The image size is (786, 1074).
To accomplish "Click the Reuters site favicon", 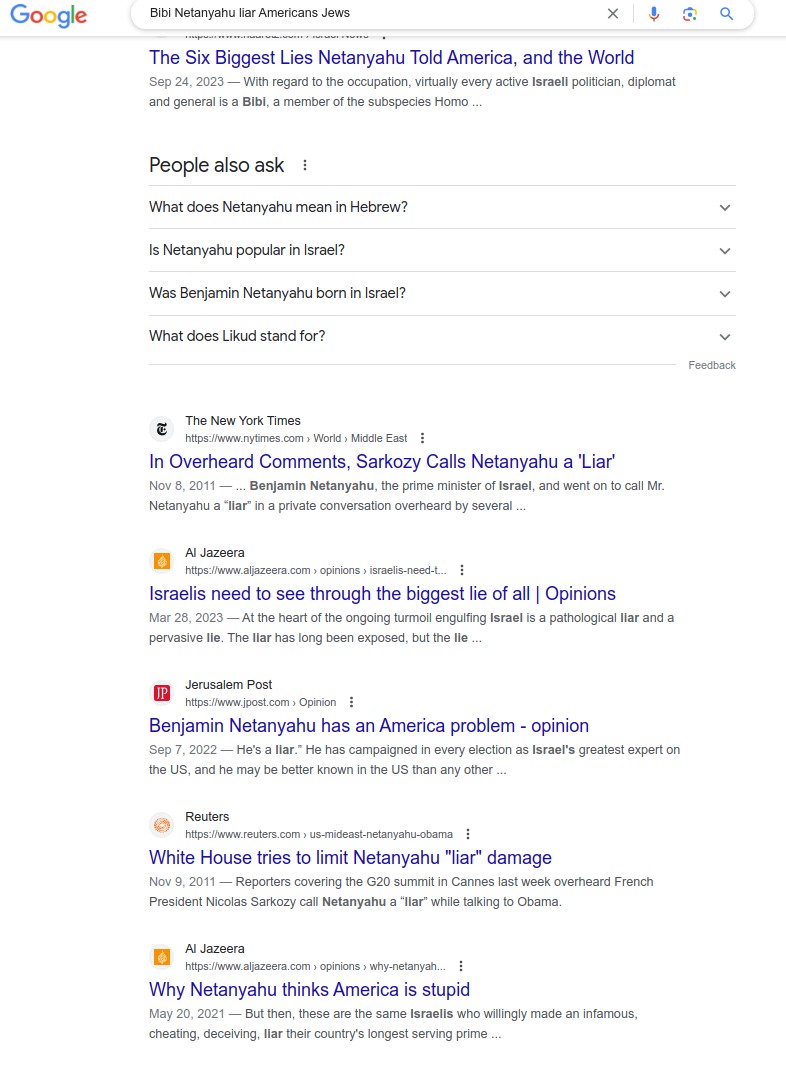I will click(161, 825).
